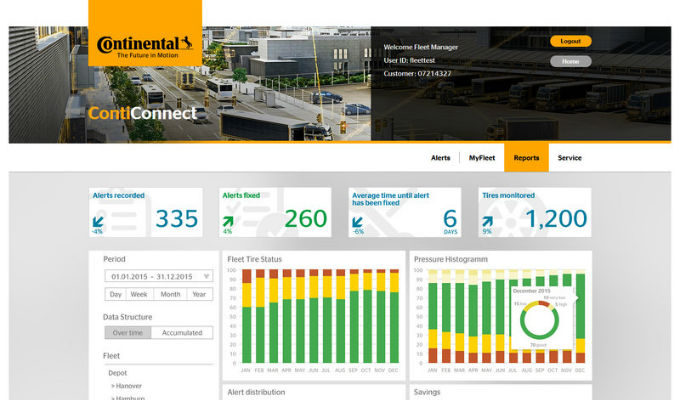Click the Alerts recorded trend arrow
Viewport: 680px width, 400px height.
pyautogui.click(x=98, y=221)
